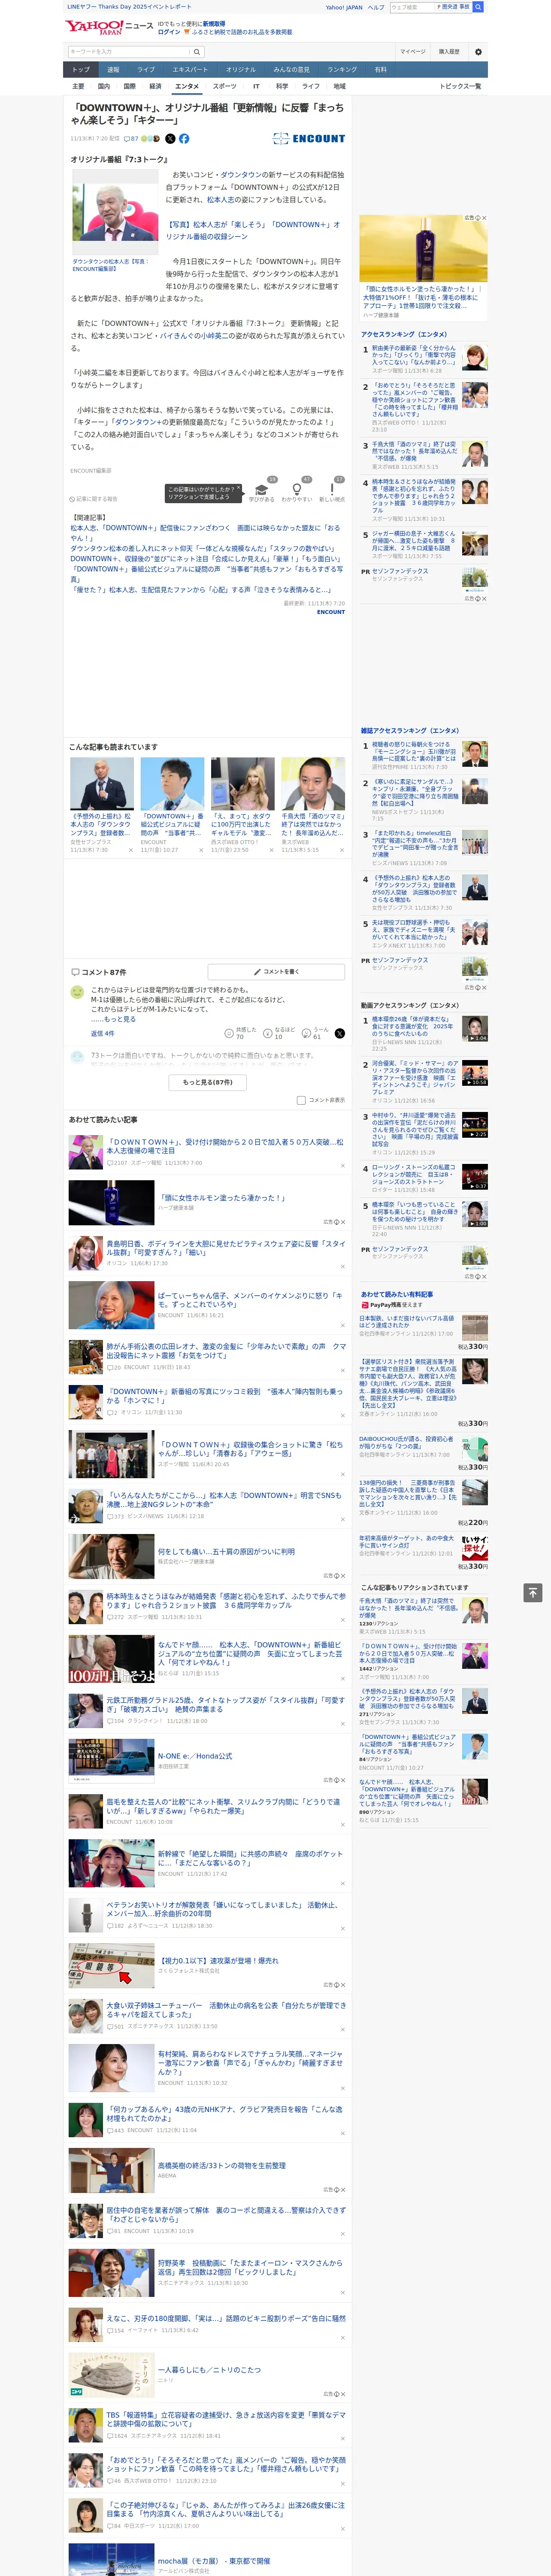This screenshot has width=551, height=2576.
Task: Open the みんなの意見 tab
Action: tap(291, 70)
